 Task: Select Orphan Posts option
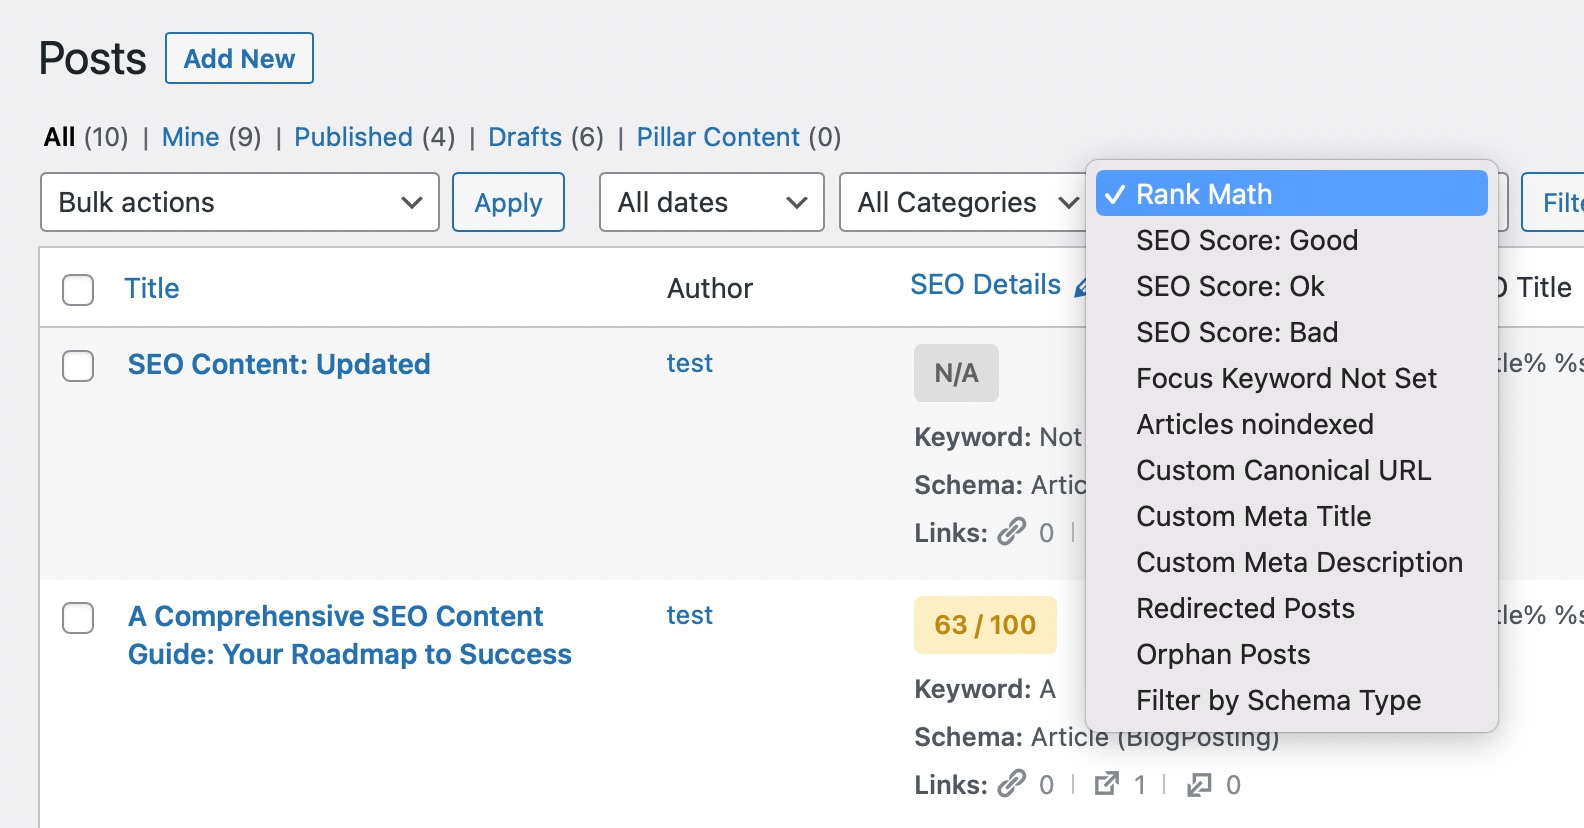(1292, 654)
